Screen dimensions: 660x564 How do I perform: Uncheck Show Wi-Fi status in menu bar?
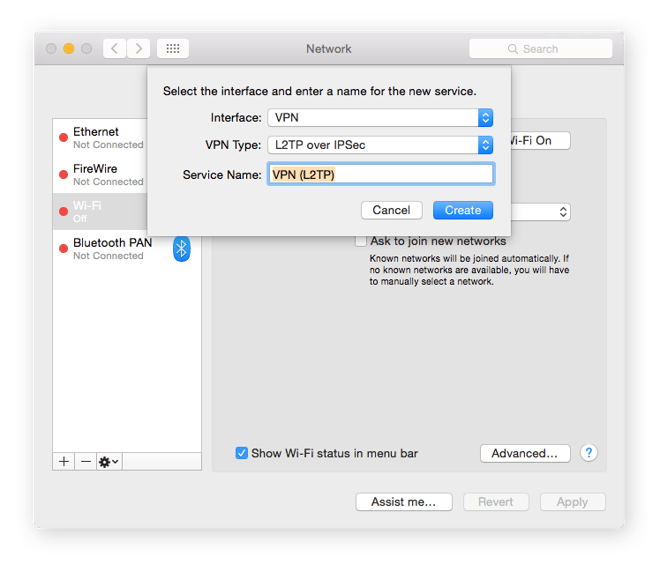click(242, 453)
